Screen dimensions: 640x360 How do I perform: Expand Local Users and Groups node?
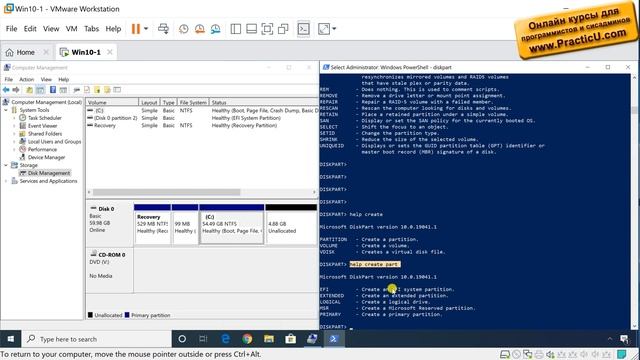tap(14, 142)
